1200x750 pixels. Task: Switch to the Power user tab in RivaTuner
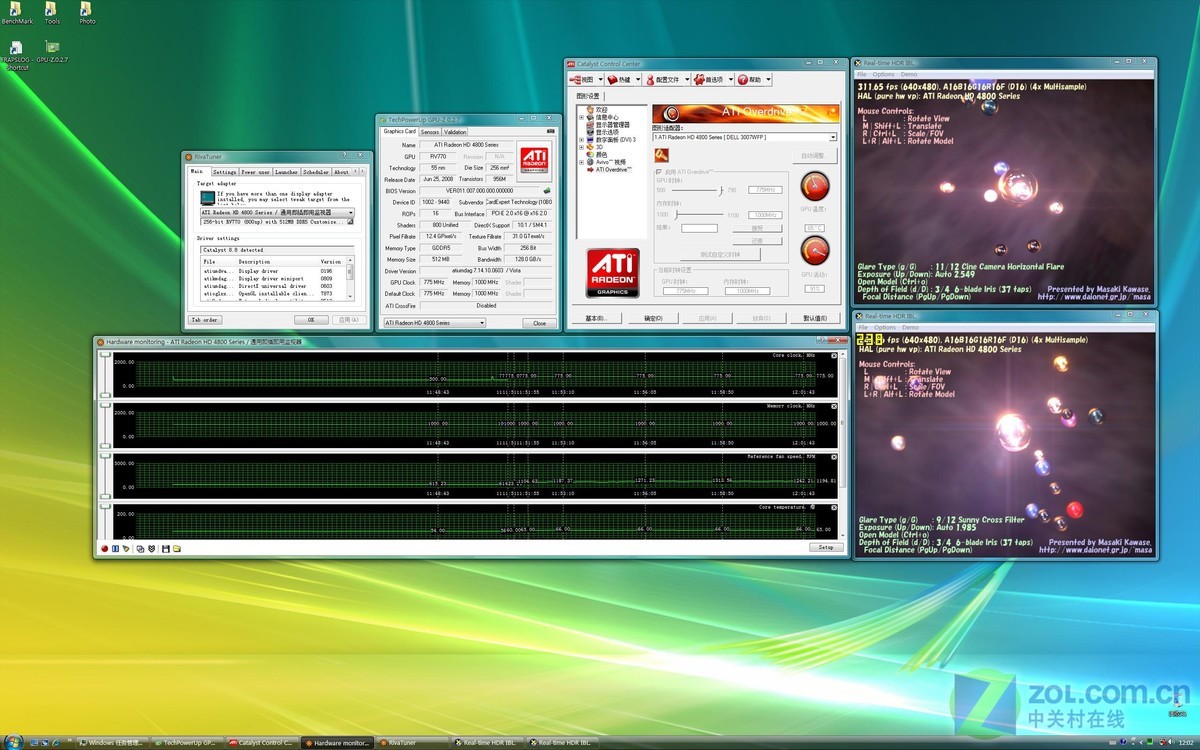[x=256, y=172]
